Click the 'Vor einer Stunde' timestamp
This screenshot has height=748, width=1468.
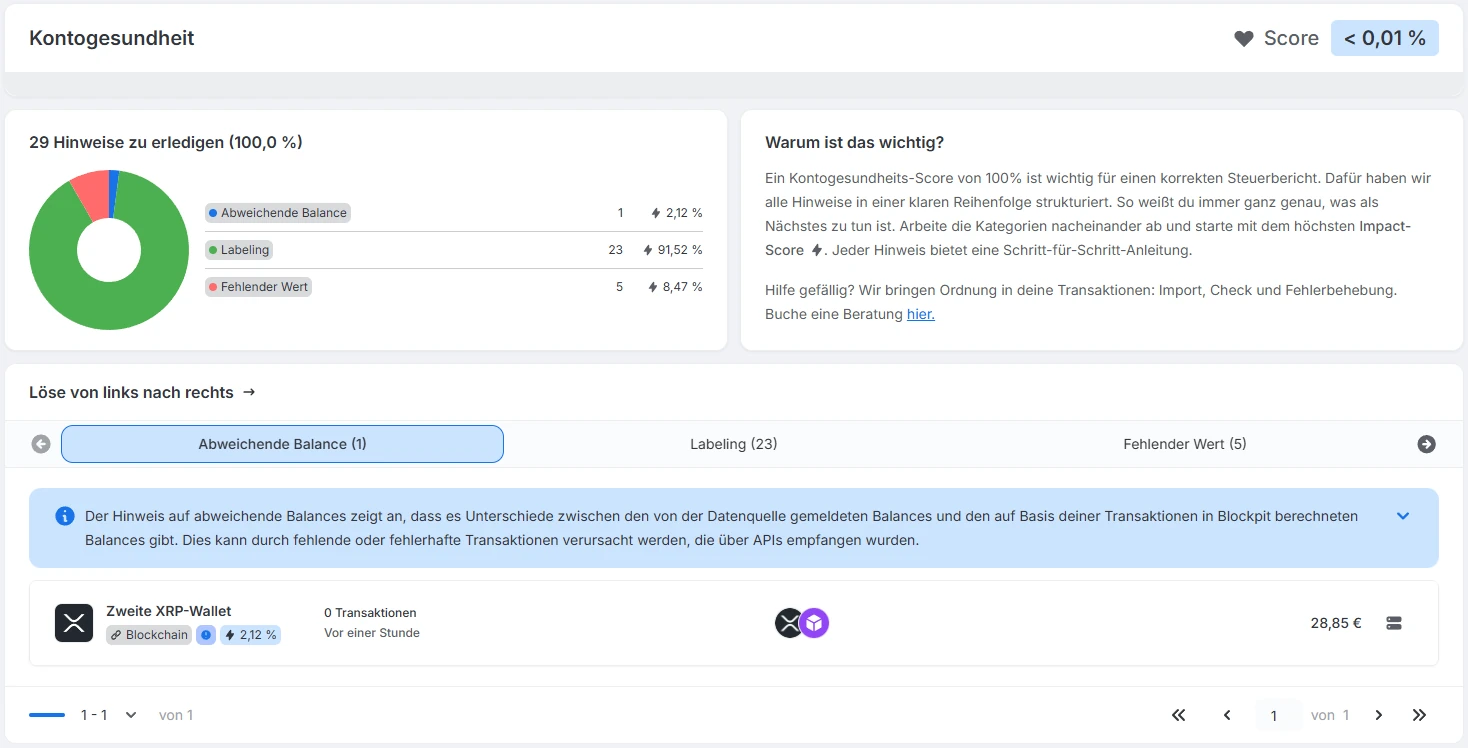point(372,633)
